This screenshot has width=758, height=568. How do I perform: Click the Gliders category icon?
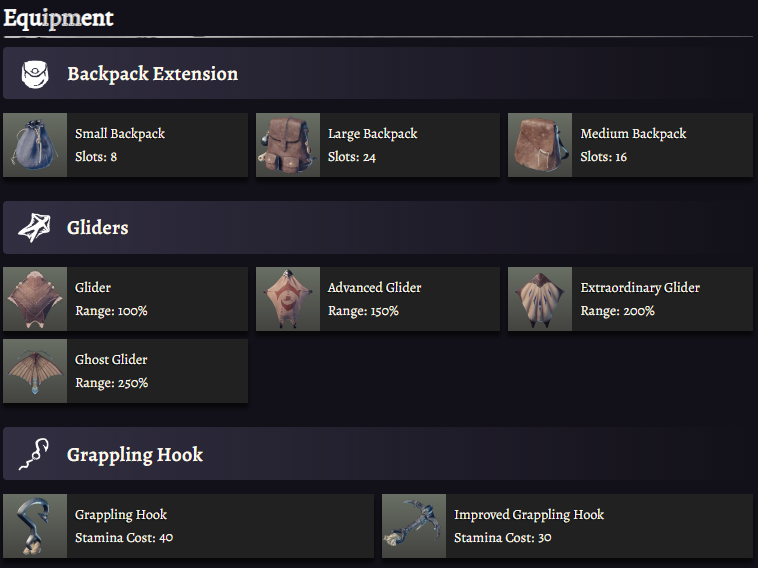[35, 228]
